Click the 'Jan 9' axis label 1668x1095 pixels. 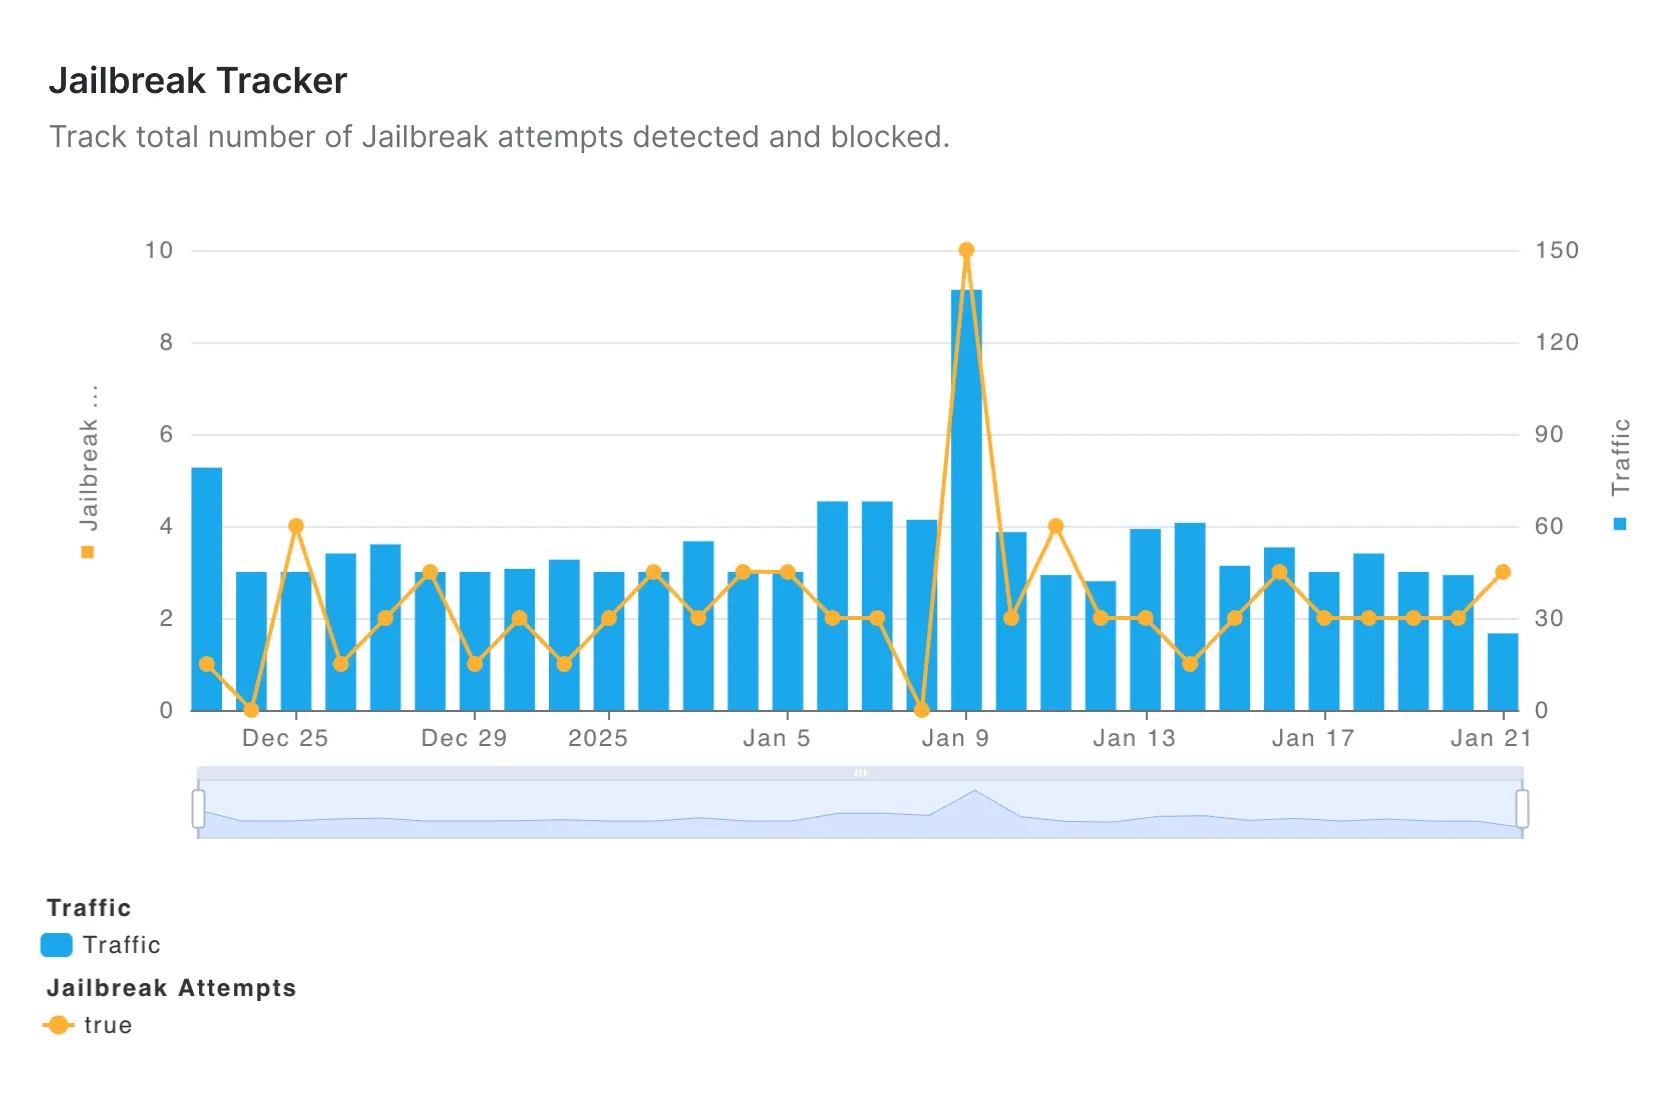pos(955,738)
